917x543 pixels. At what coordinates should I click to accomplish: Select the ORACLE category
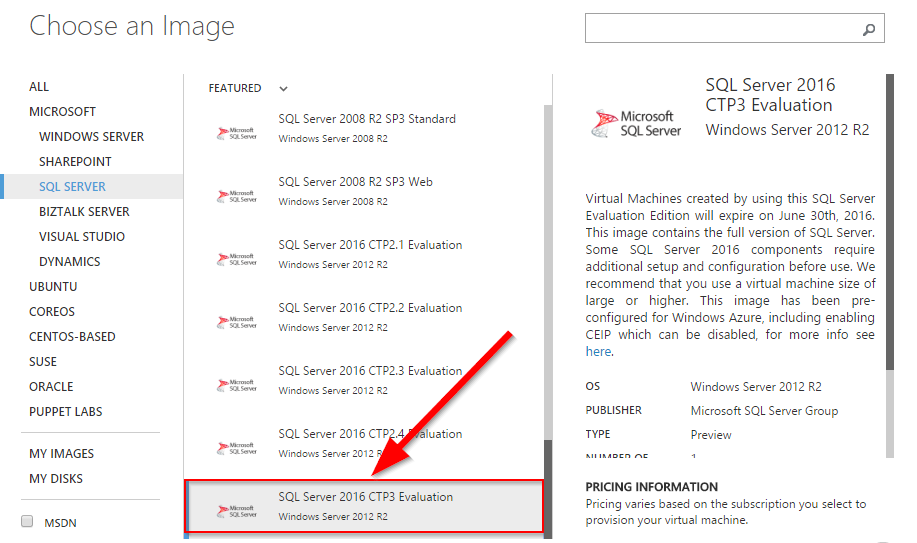[51, 387]
